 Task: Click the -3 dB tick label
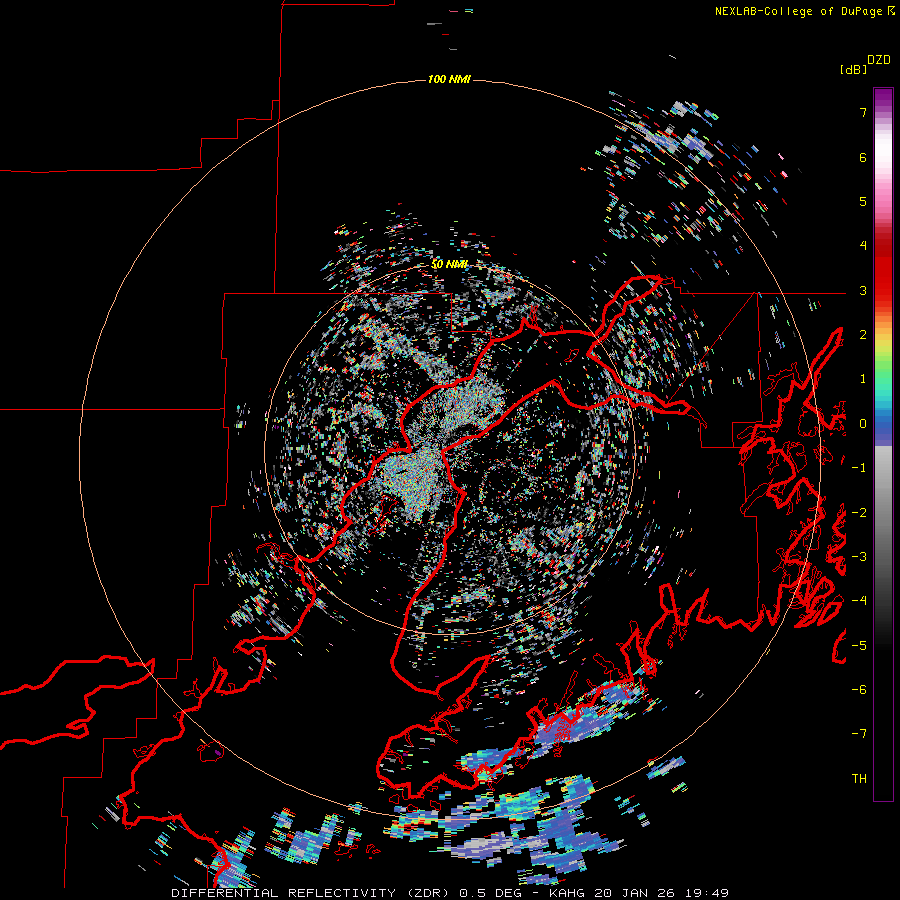[859, 557]
